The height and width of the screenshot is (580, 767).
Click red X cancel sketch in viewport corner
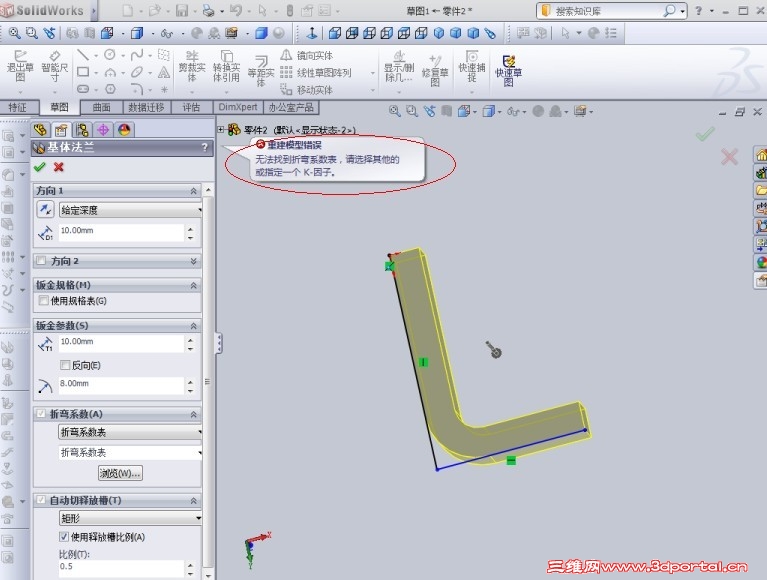[729, 157]
